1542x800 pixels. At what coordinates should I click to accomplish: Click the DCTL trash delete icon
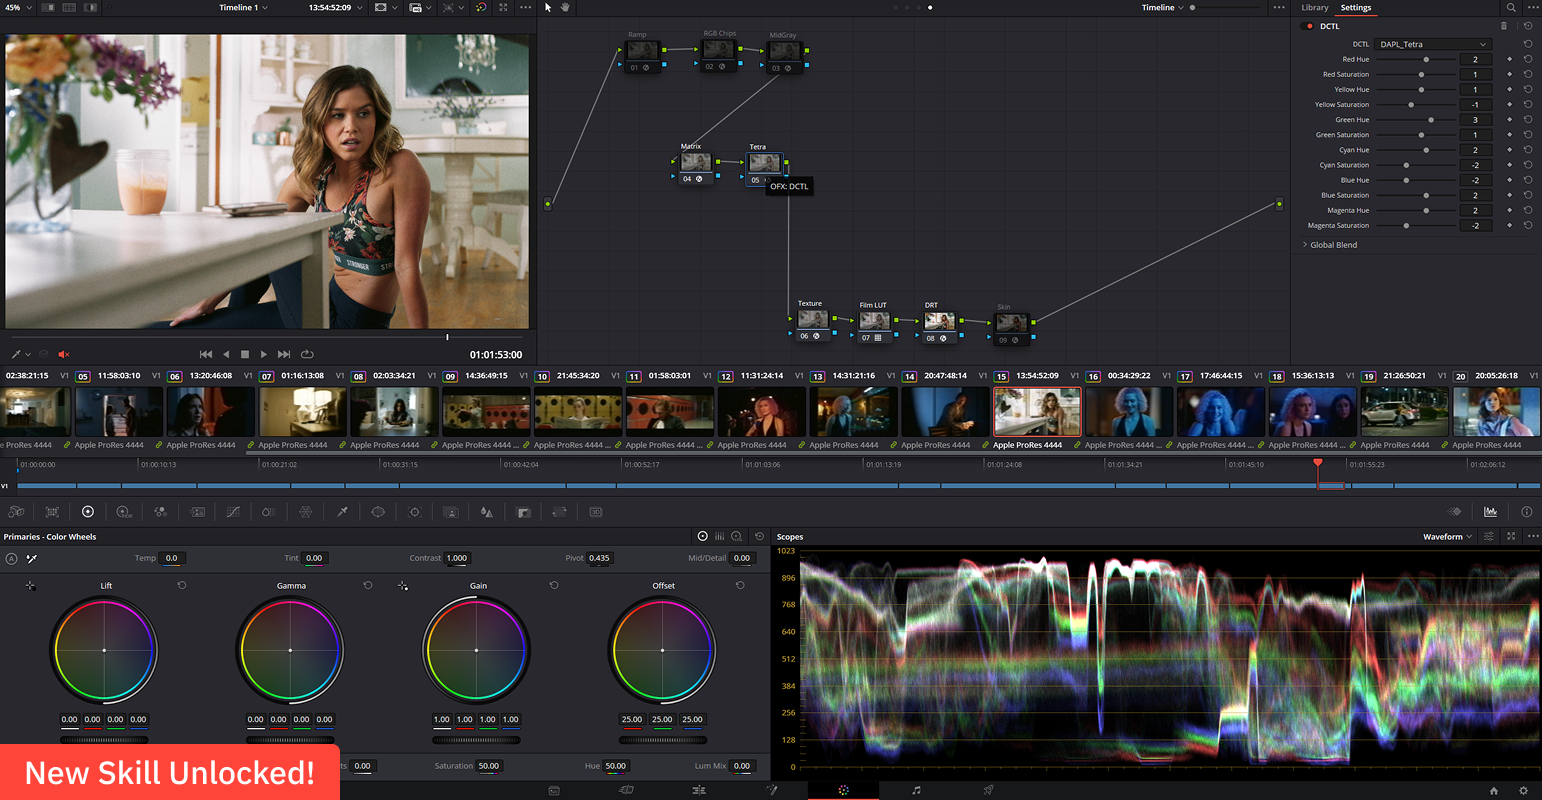(1504, 26)
